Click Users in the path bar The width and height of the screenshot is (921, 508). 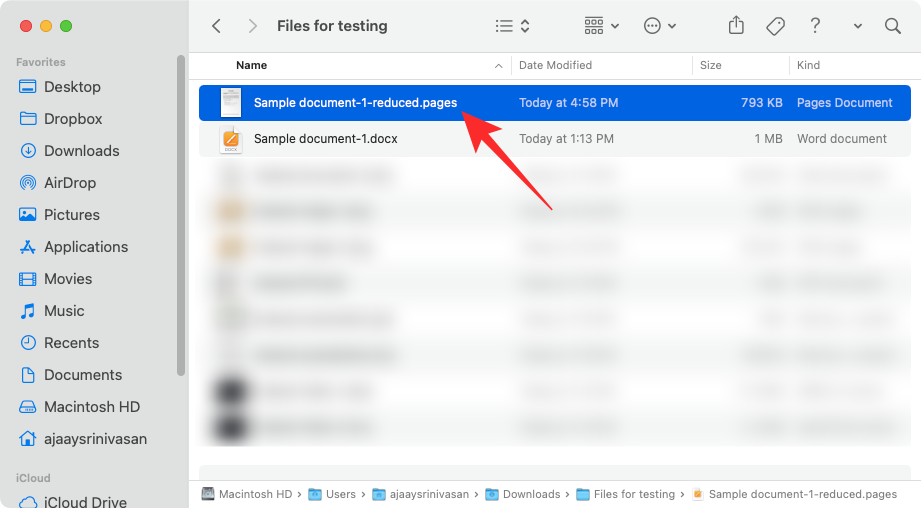point(332,494)
